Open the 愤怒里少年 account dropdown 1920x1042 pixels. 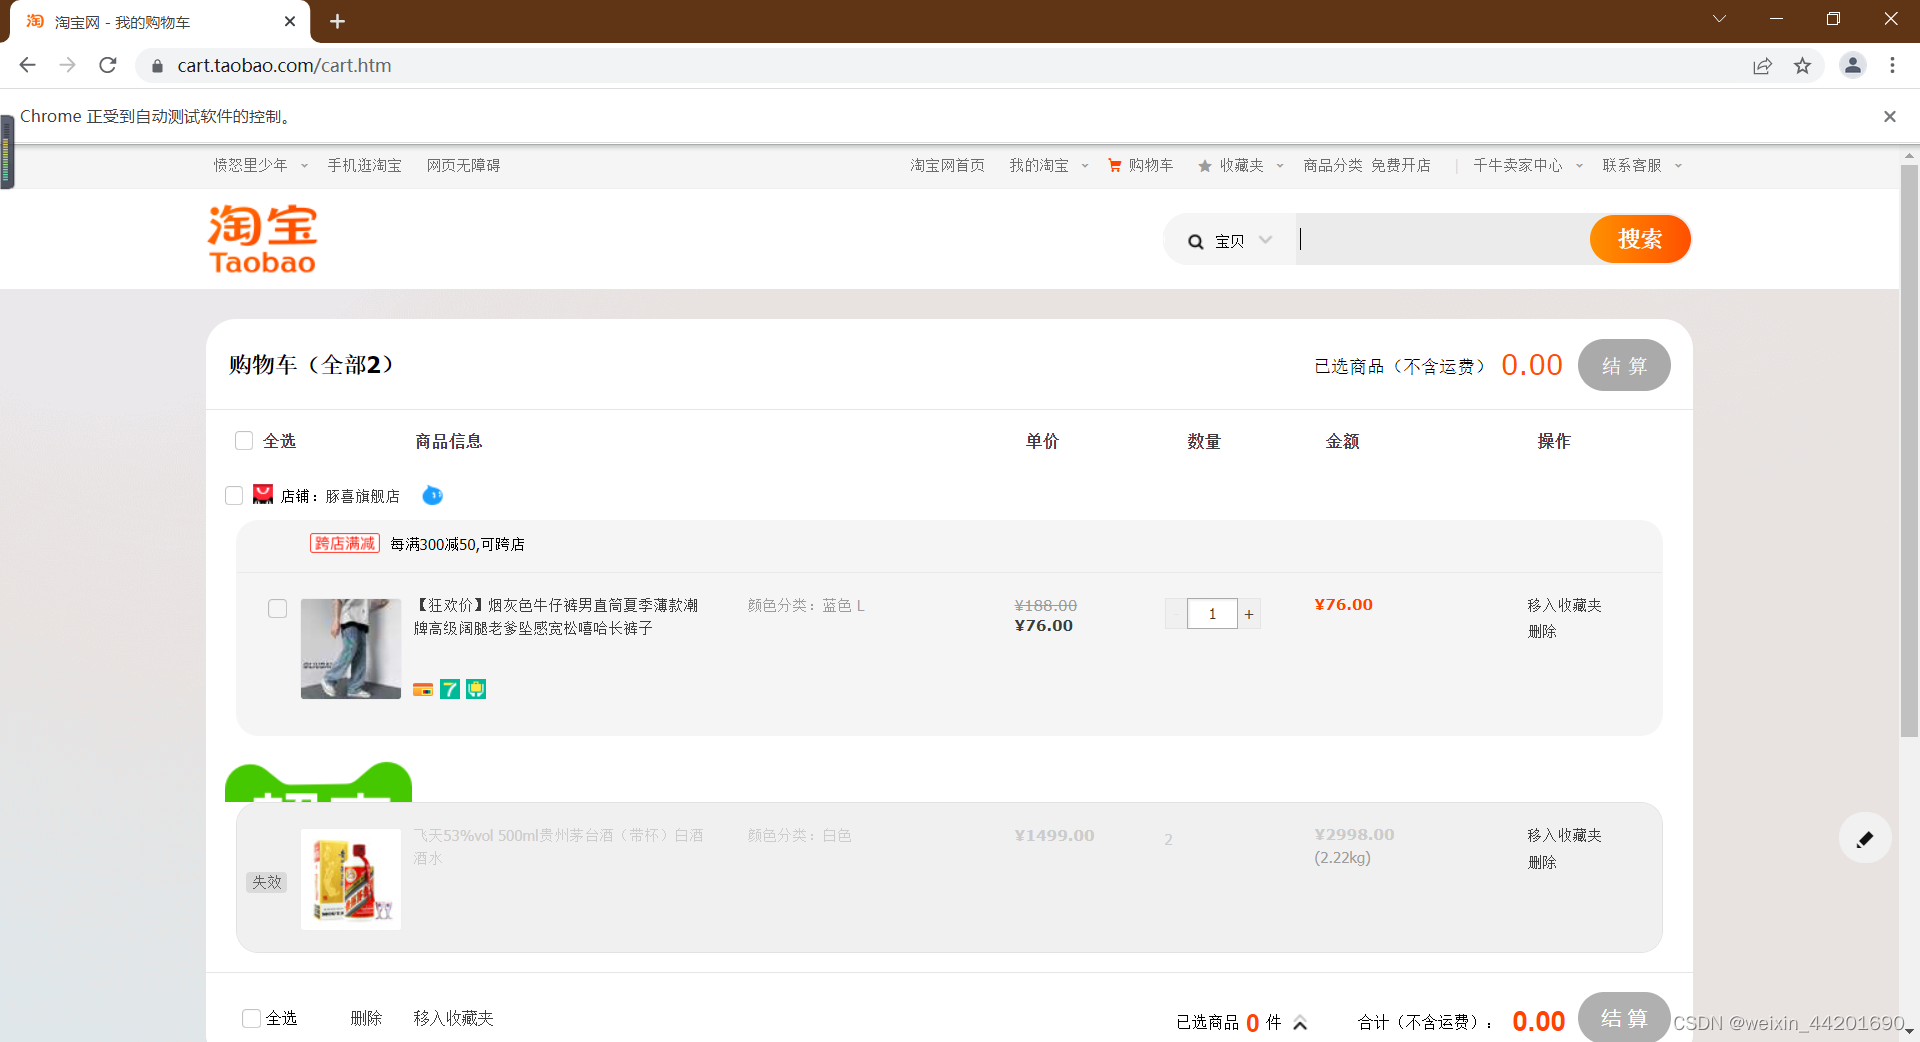tap(260, 165)
